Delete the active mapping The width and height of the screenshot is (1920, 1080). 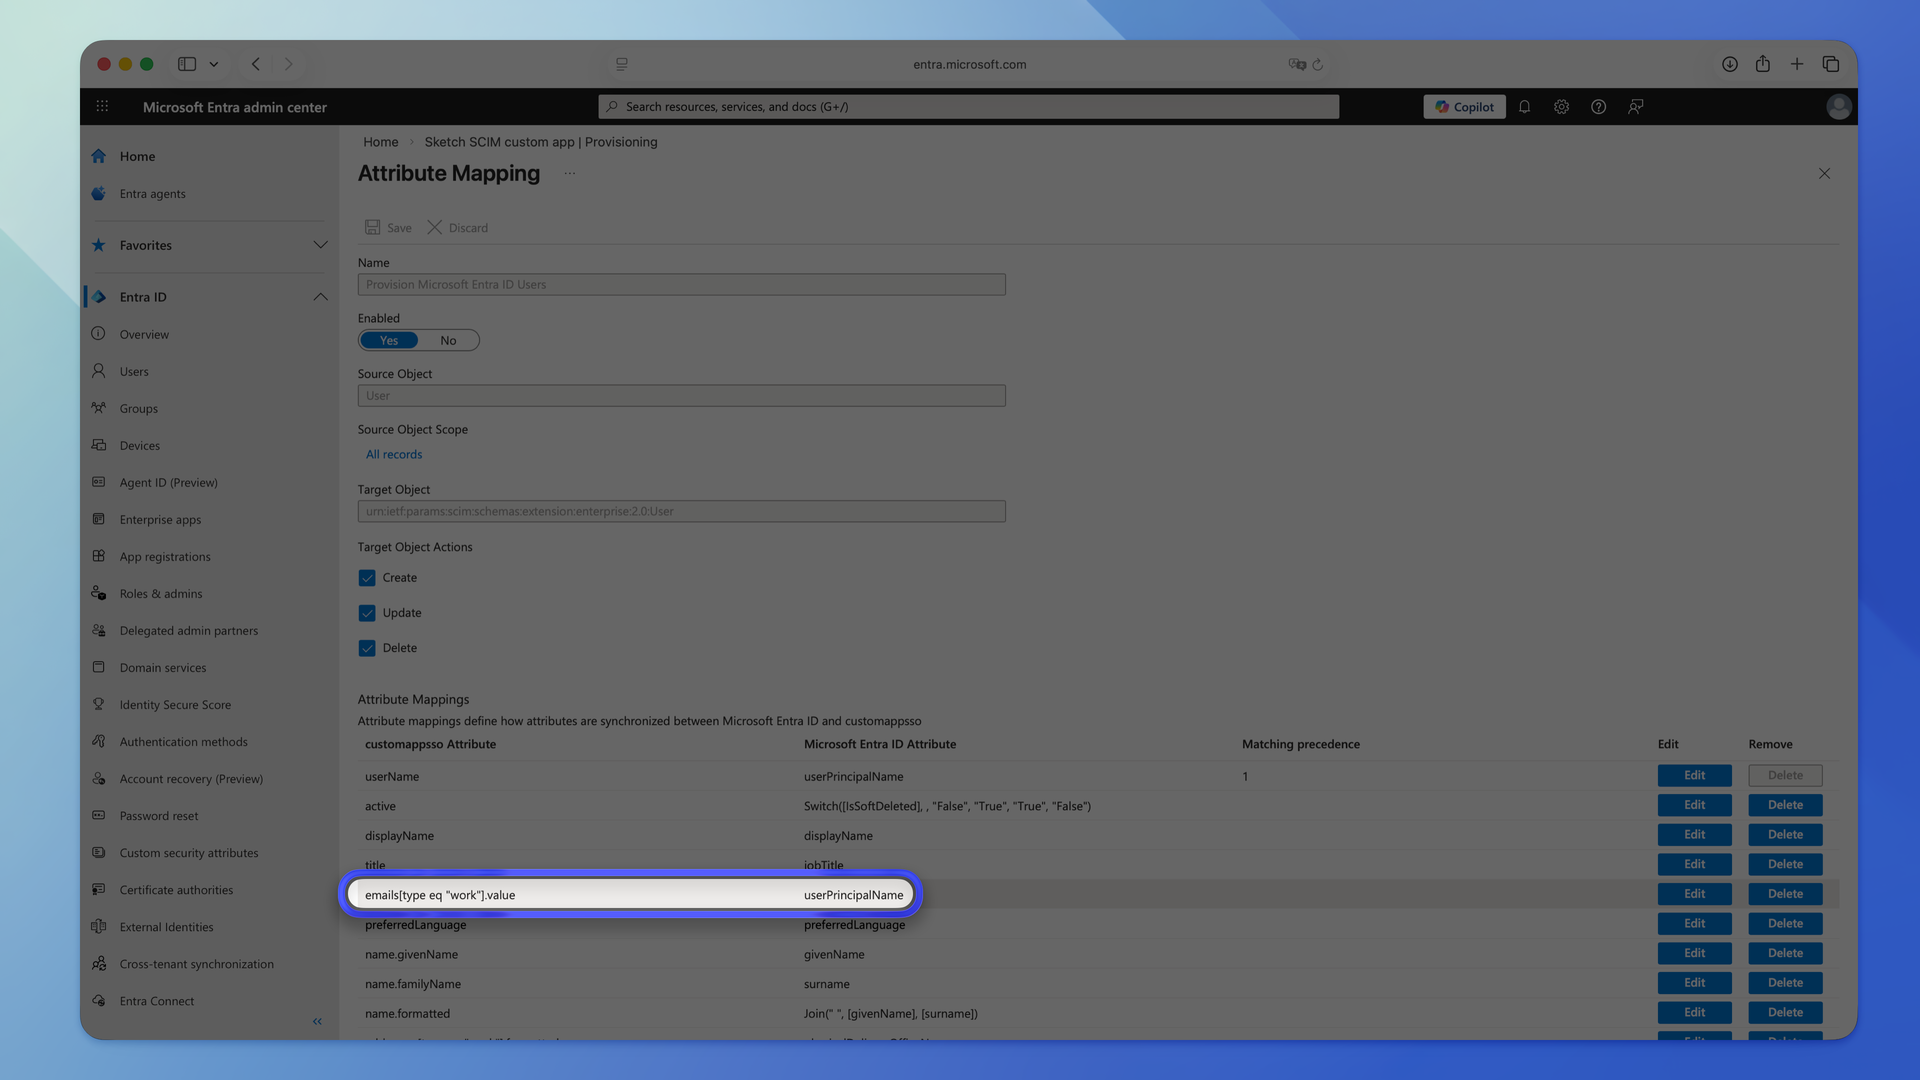(x=1785, y=805)
